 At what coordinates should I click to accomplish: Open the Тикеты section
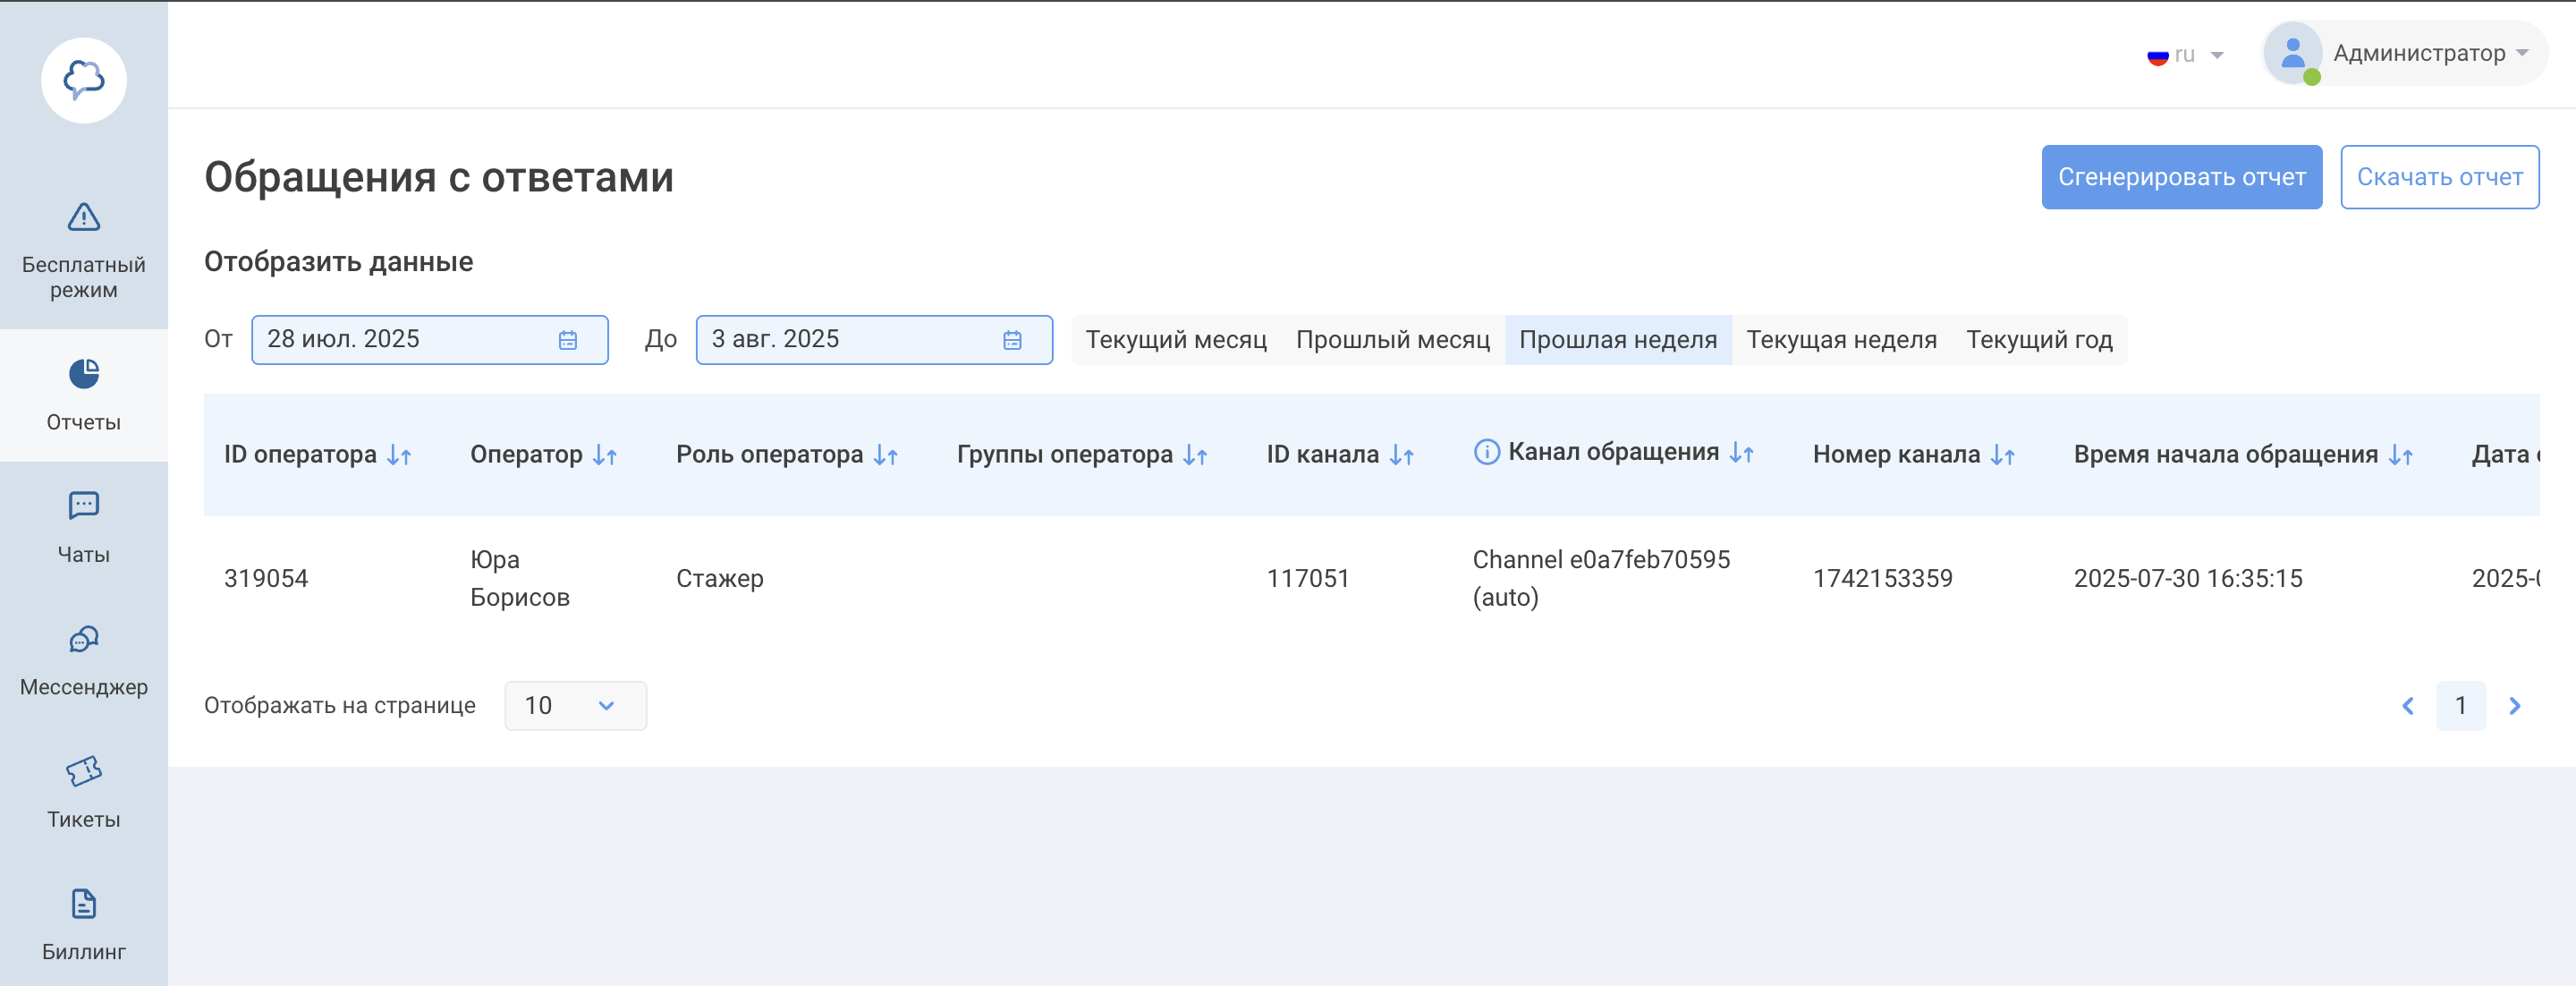pos(84,792)
